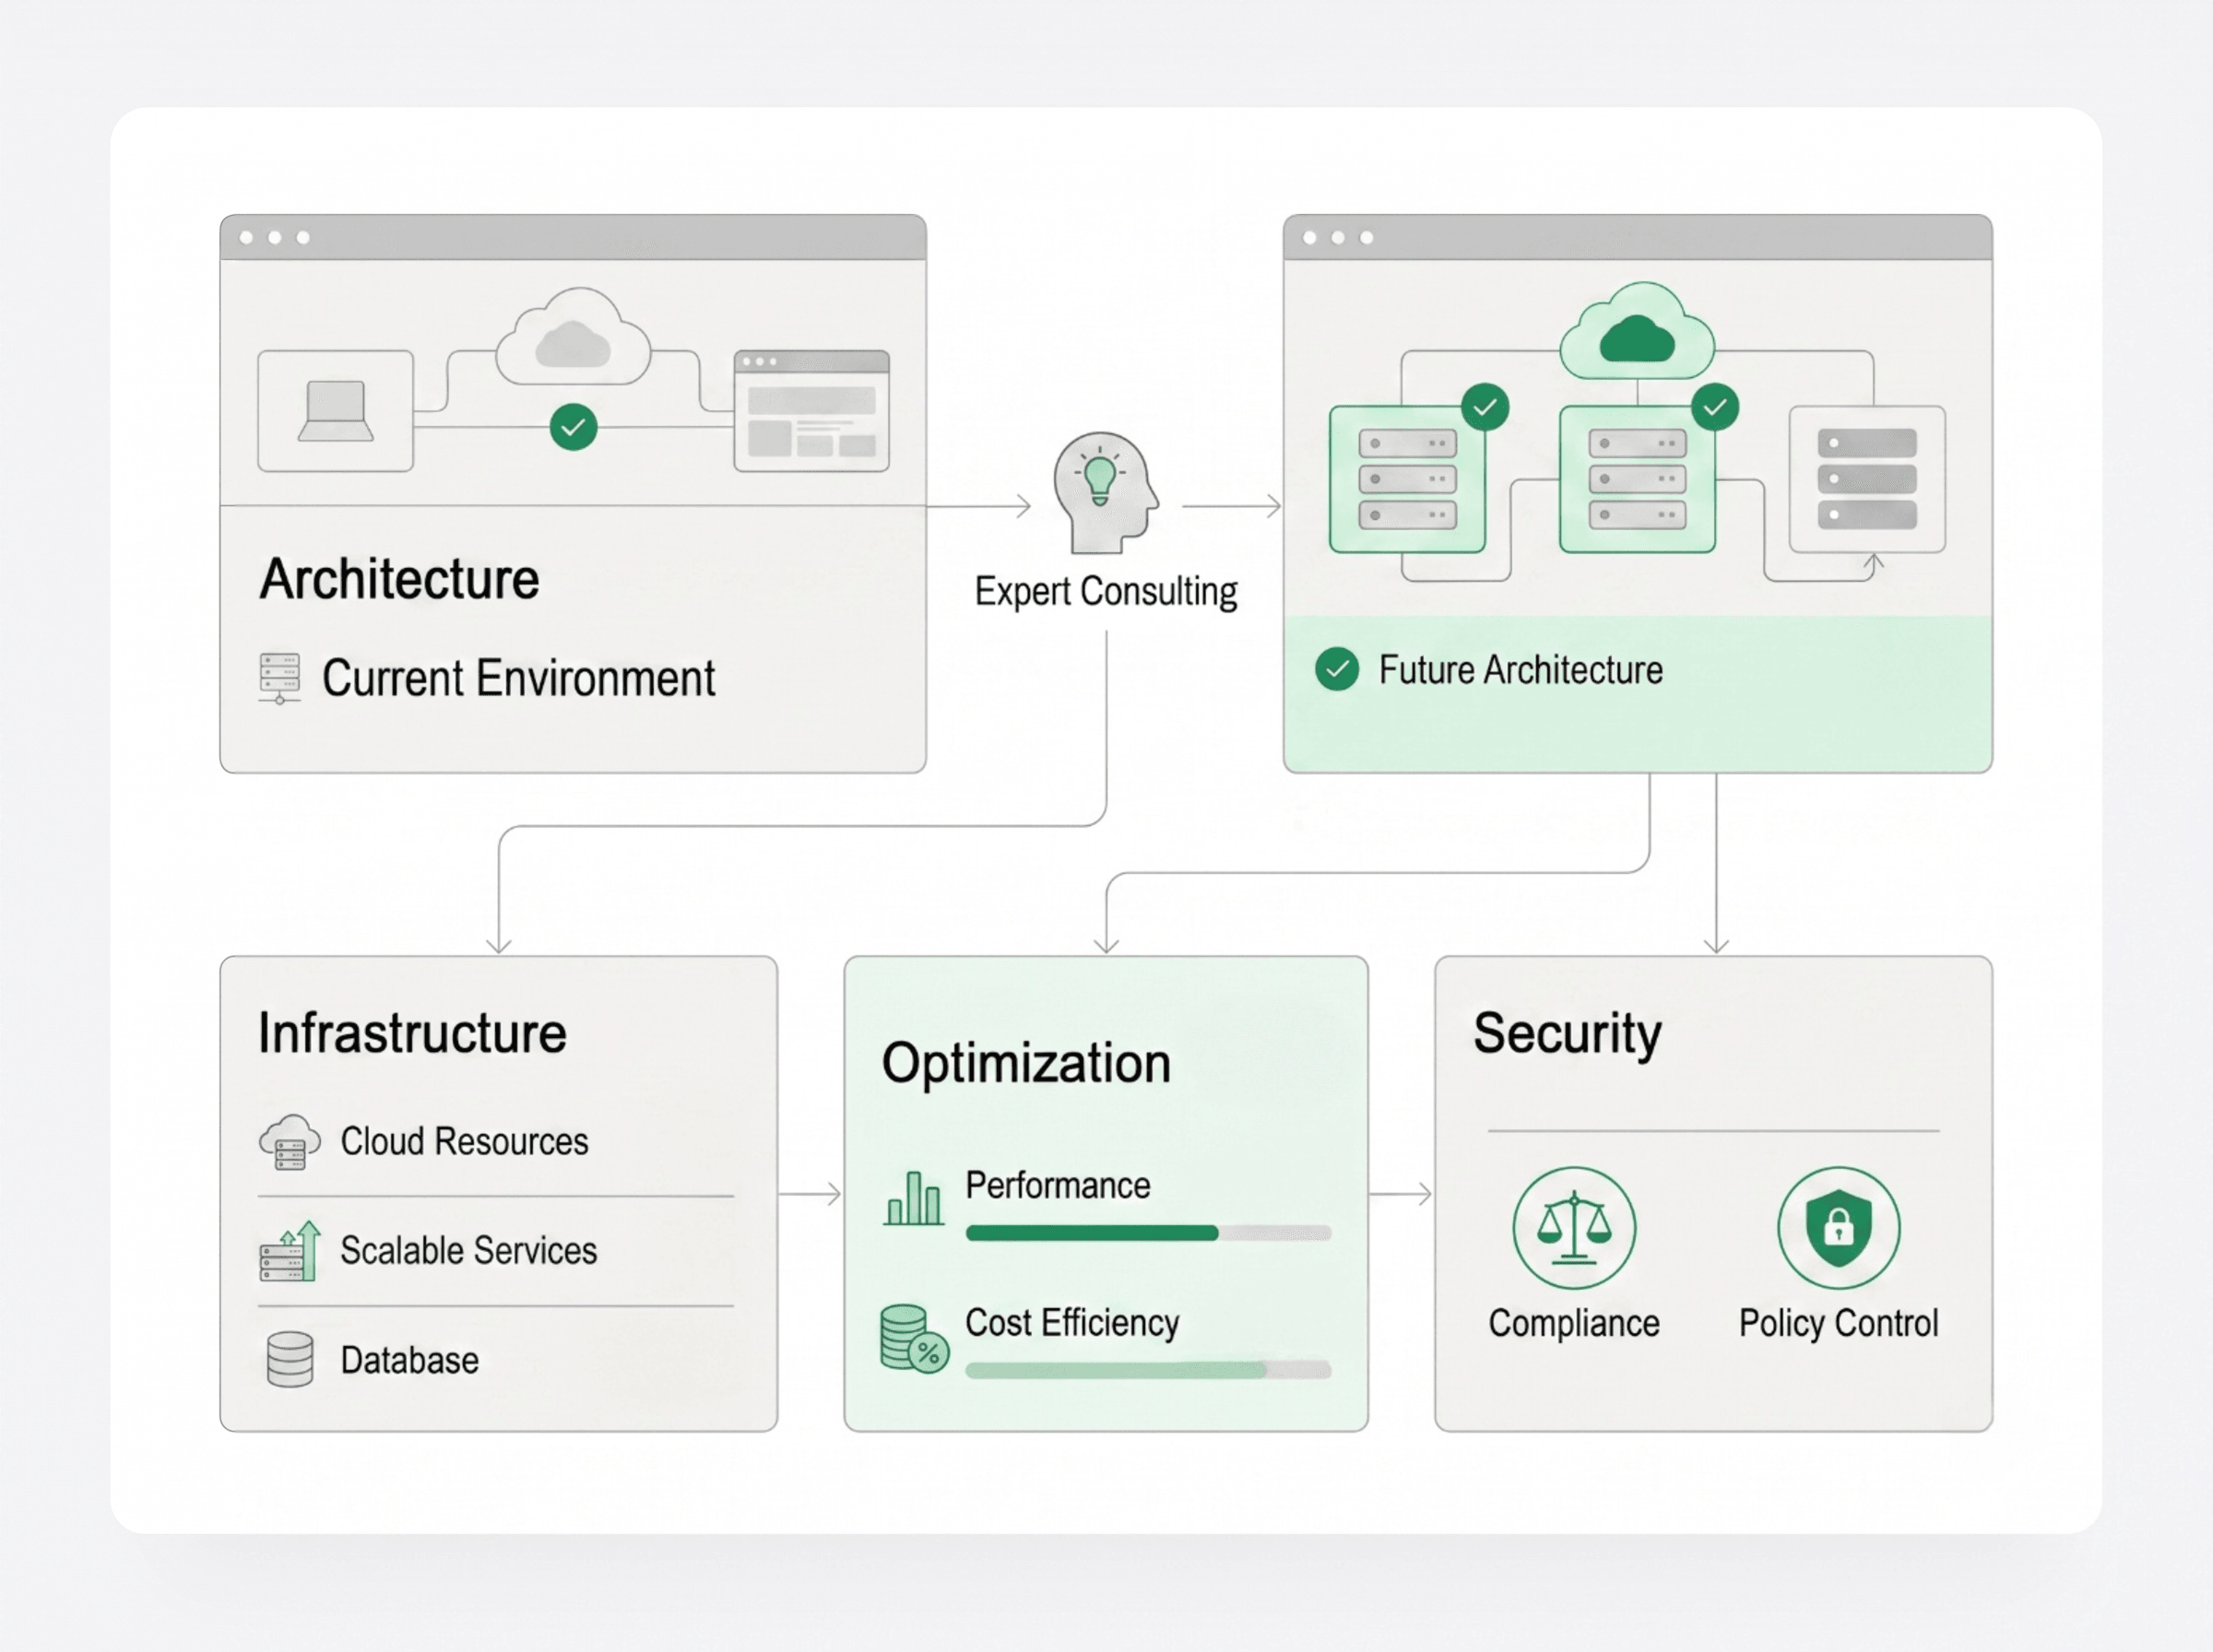Click the first green server box
Image resolution: width=2213 pixels, height=1652 pixels.
(1407, 479)
